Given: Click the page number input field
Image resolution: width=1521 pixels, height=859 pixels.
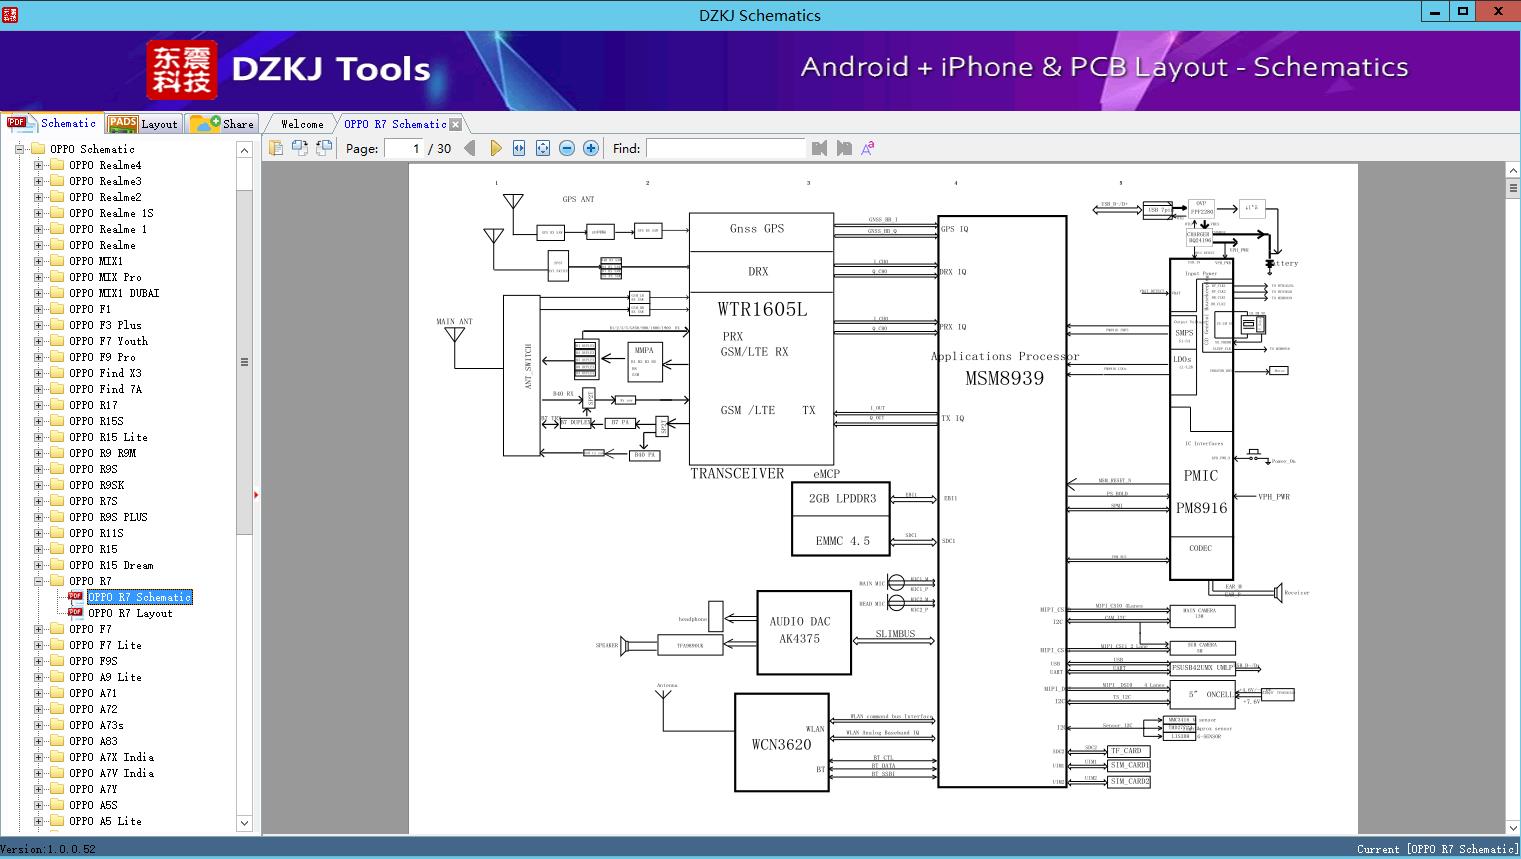Looking at the screenshot, I should [x=403, y=148].
